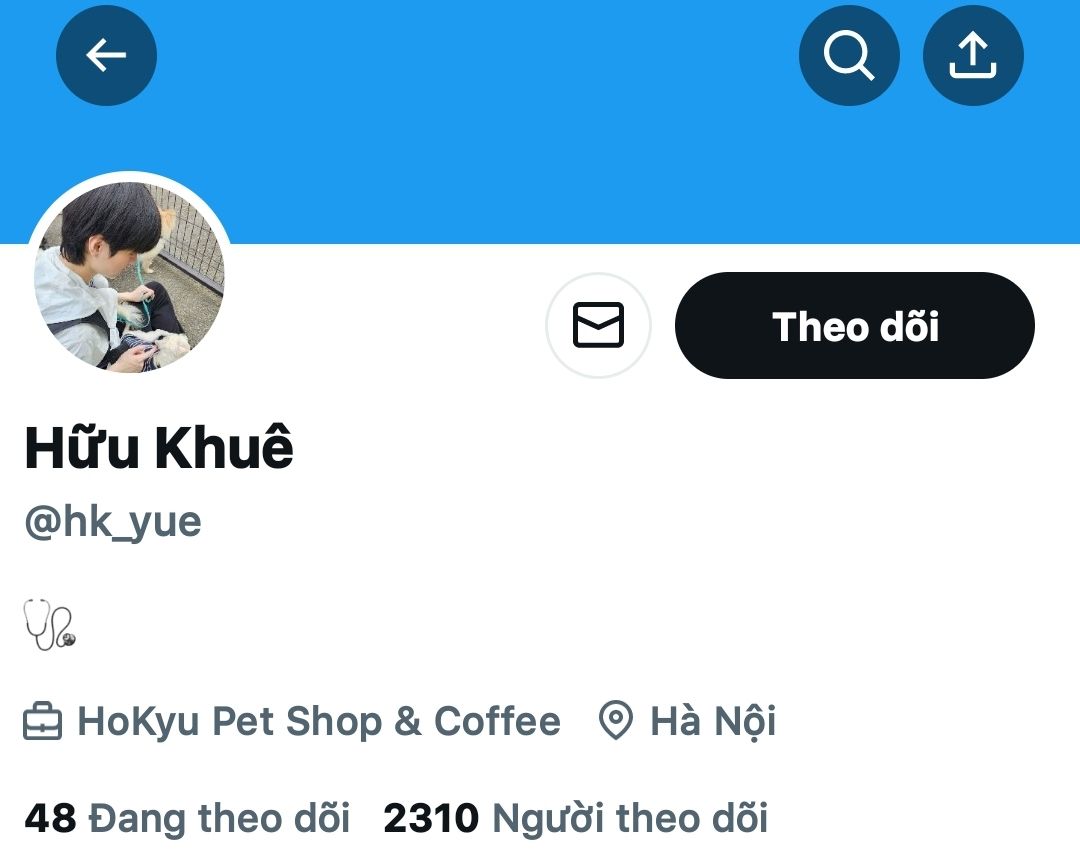
Task: Open HoKyu Pet Shop & Coffee text
Action: click(x=319, y=721)
